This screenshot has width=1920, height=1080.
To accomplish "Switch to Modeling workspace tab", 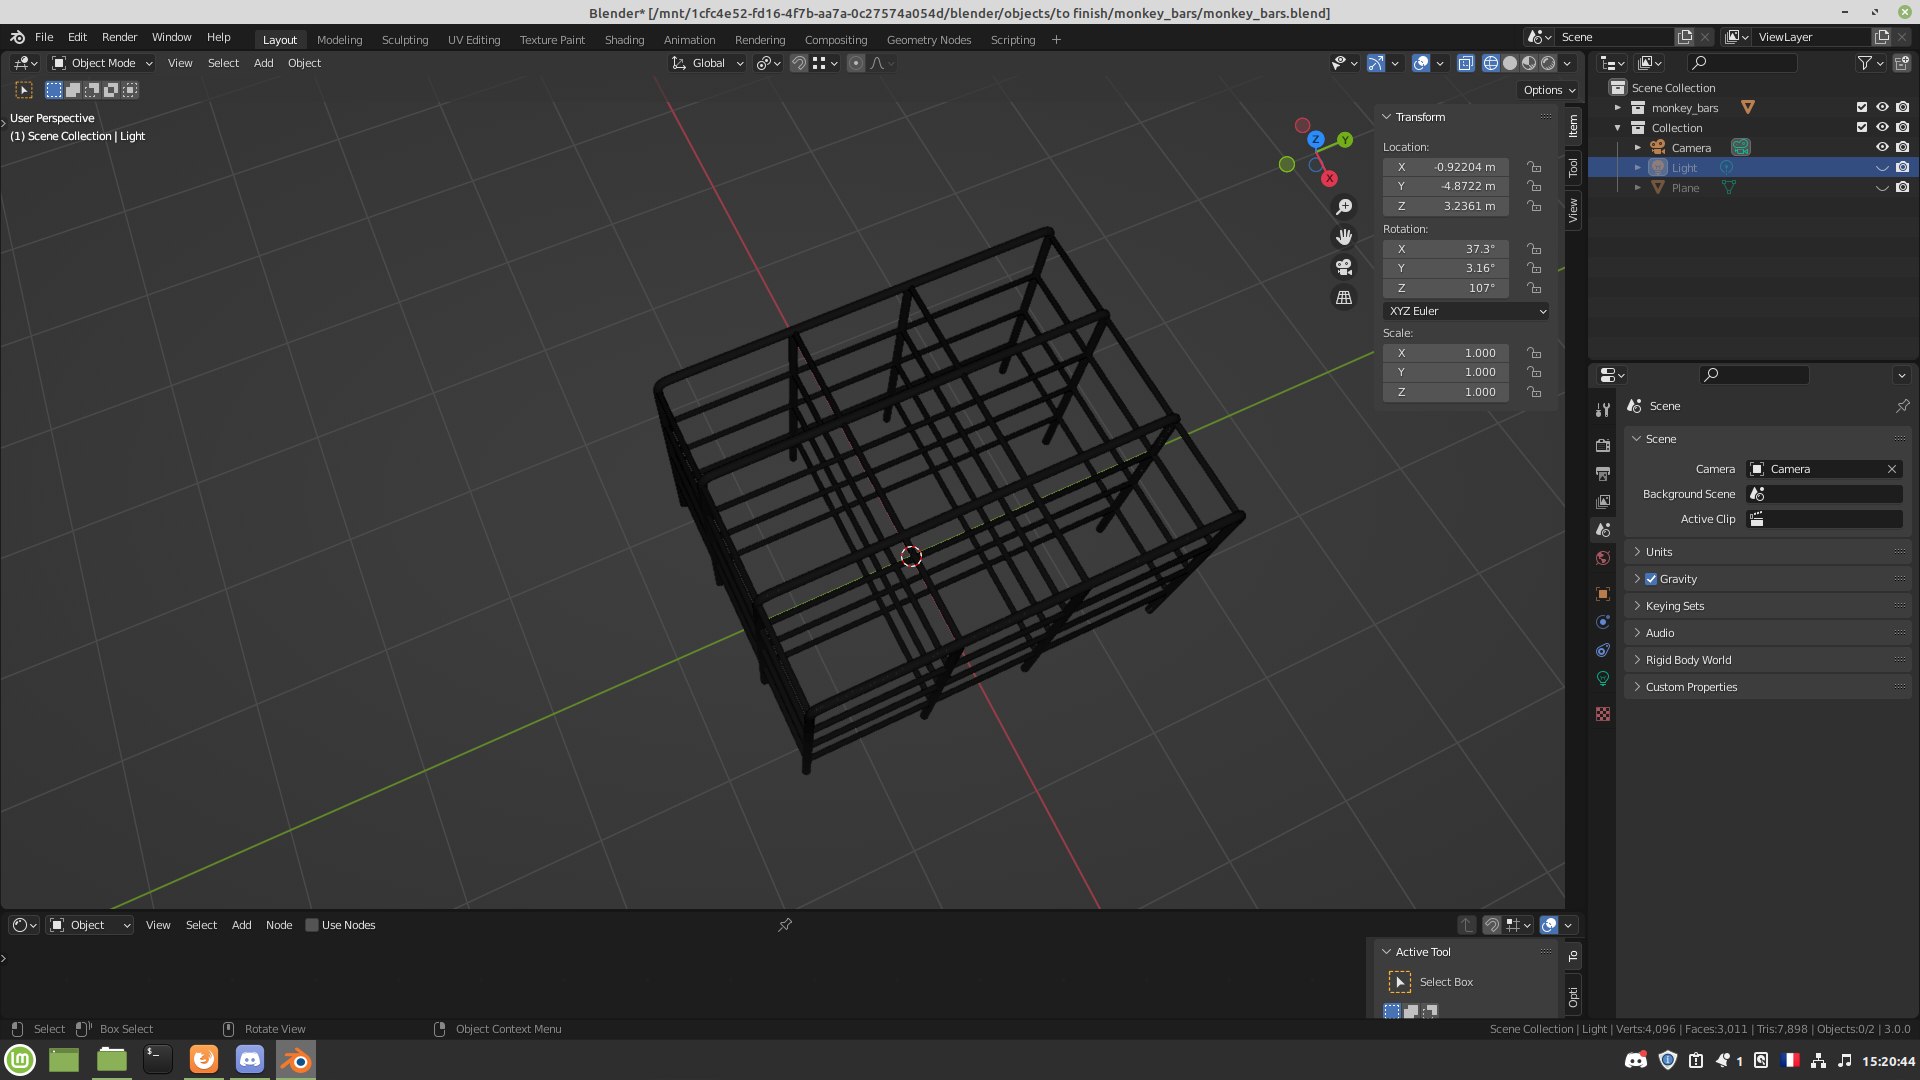I will pyautogui.click(x=339, y=40).
